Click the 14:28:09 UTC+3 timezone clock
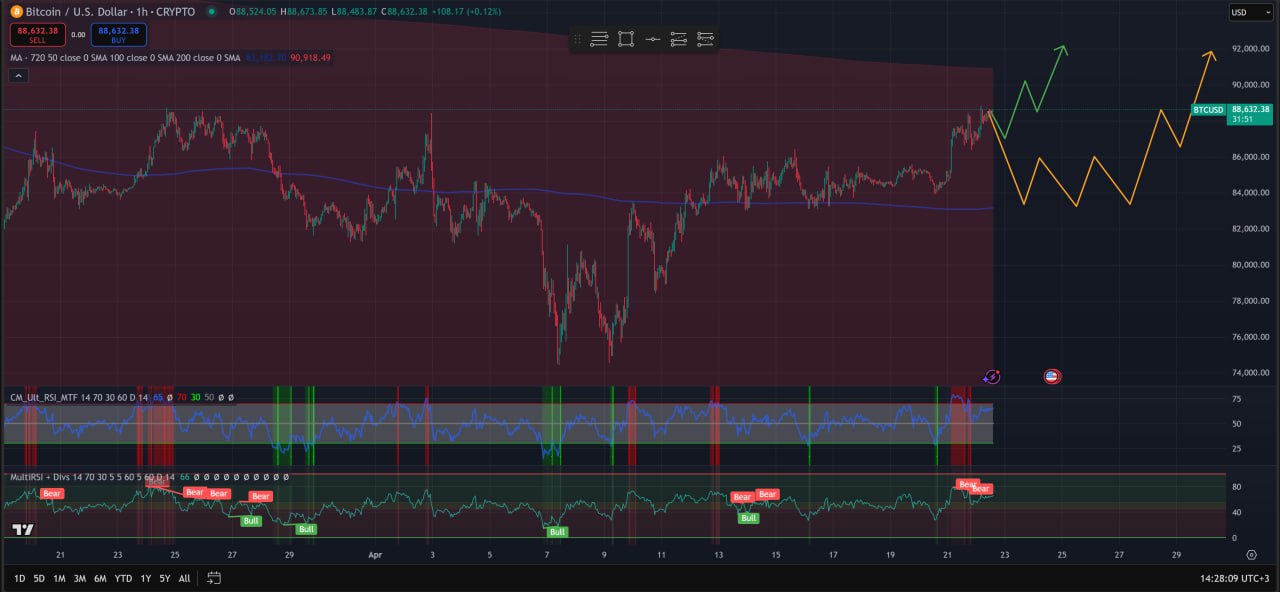1280x592 pixels. [1235, 578]
